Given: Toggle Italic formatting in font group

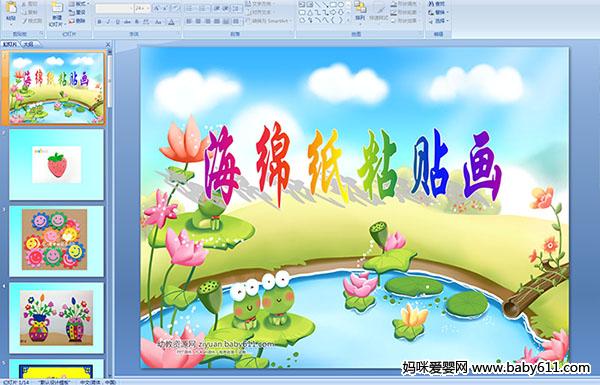Looking at the screenshot, I should tap(108, 22).
